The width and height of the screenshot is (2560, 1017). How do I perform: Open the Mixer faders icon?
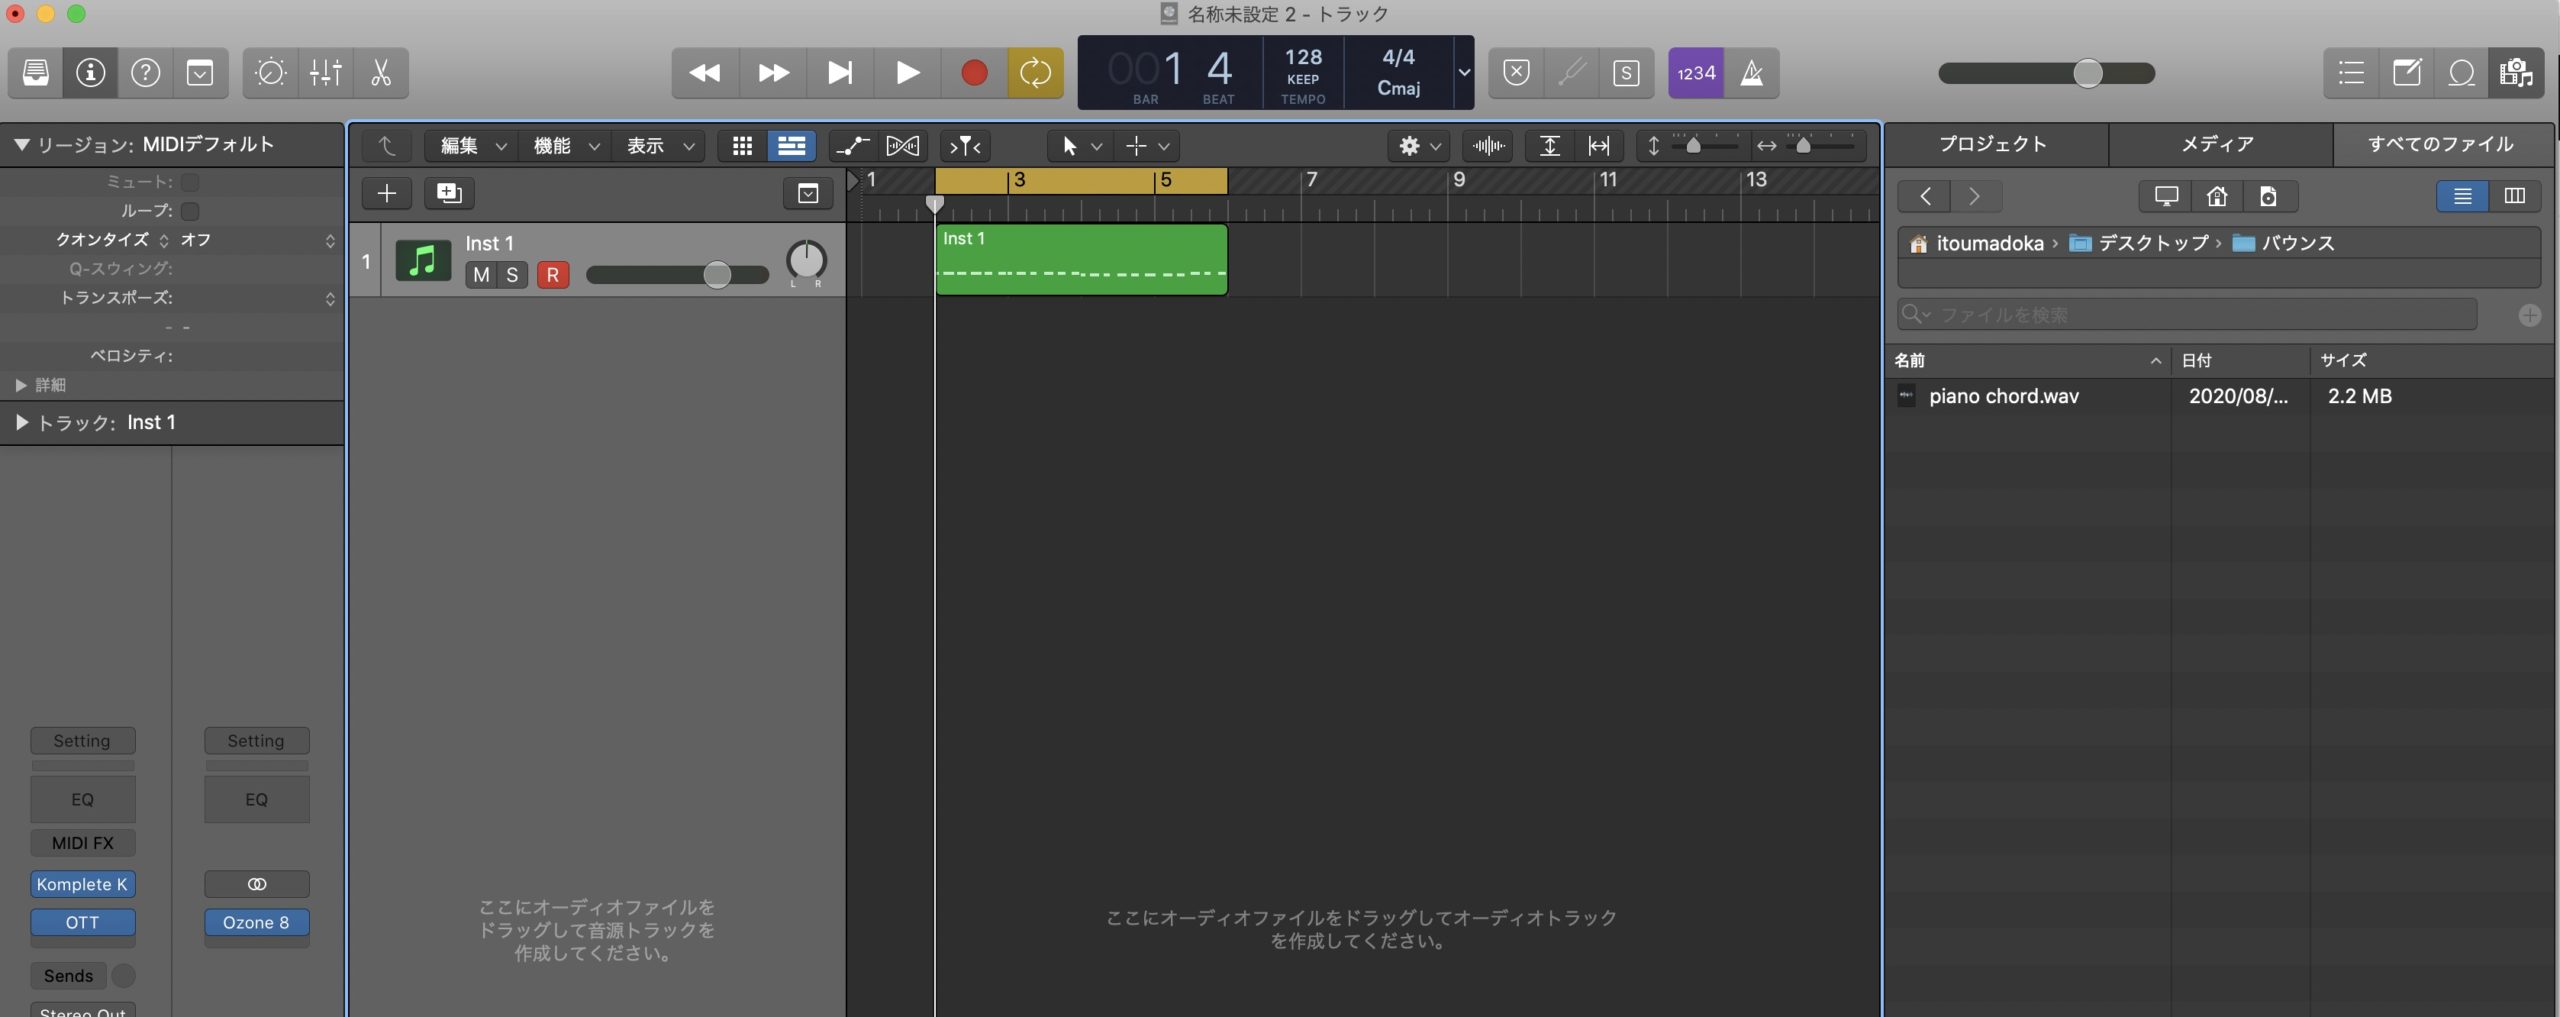[x=326, y=73]
